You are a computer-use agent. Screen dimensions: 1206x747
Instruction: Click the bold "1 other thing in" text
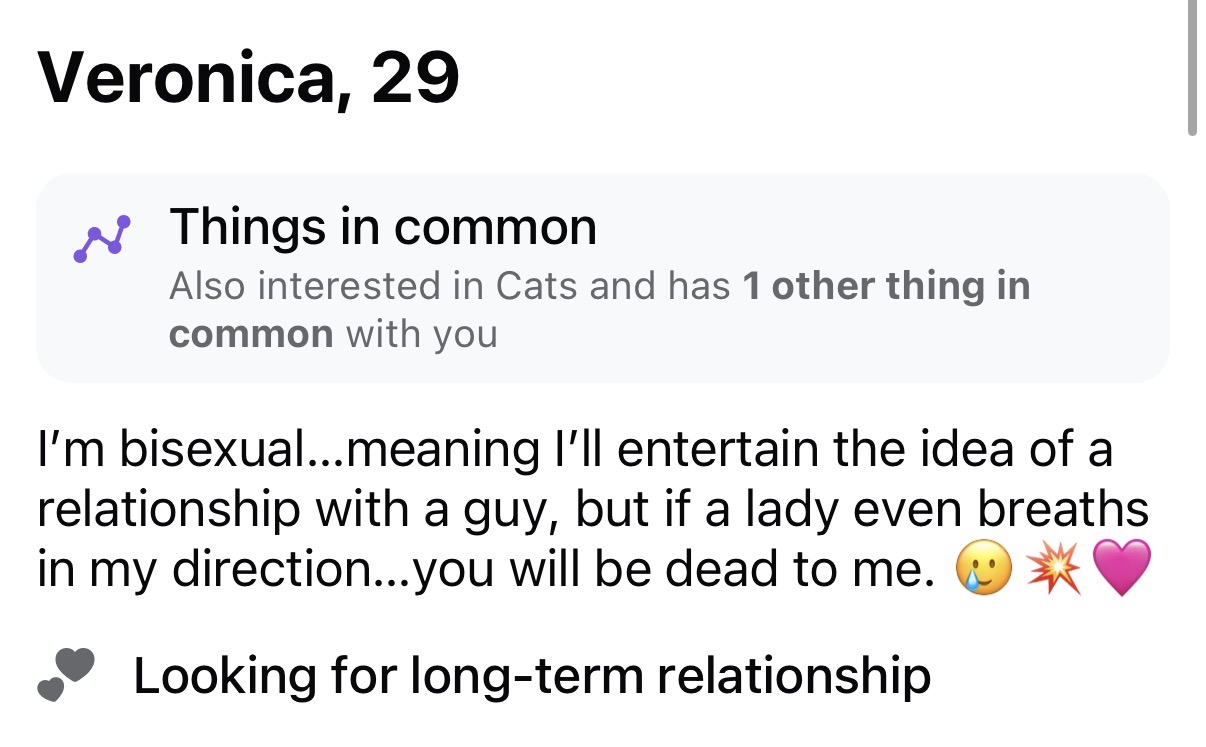point(886,286)
